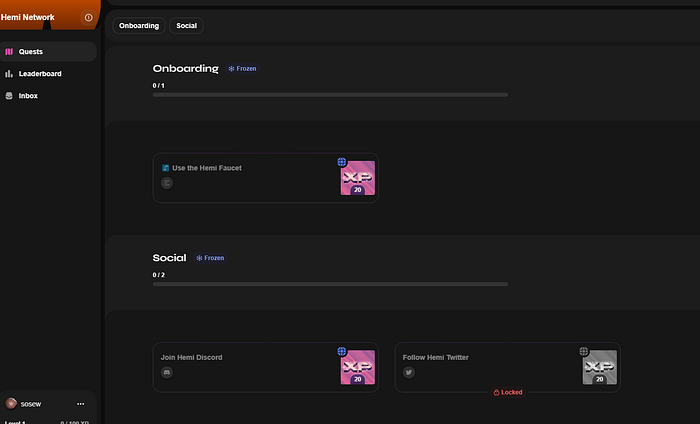Click the Hemi Network community title
This screenshot has height=424, width=700.
pos(28,17)
